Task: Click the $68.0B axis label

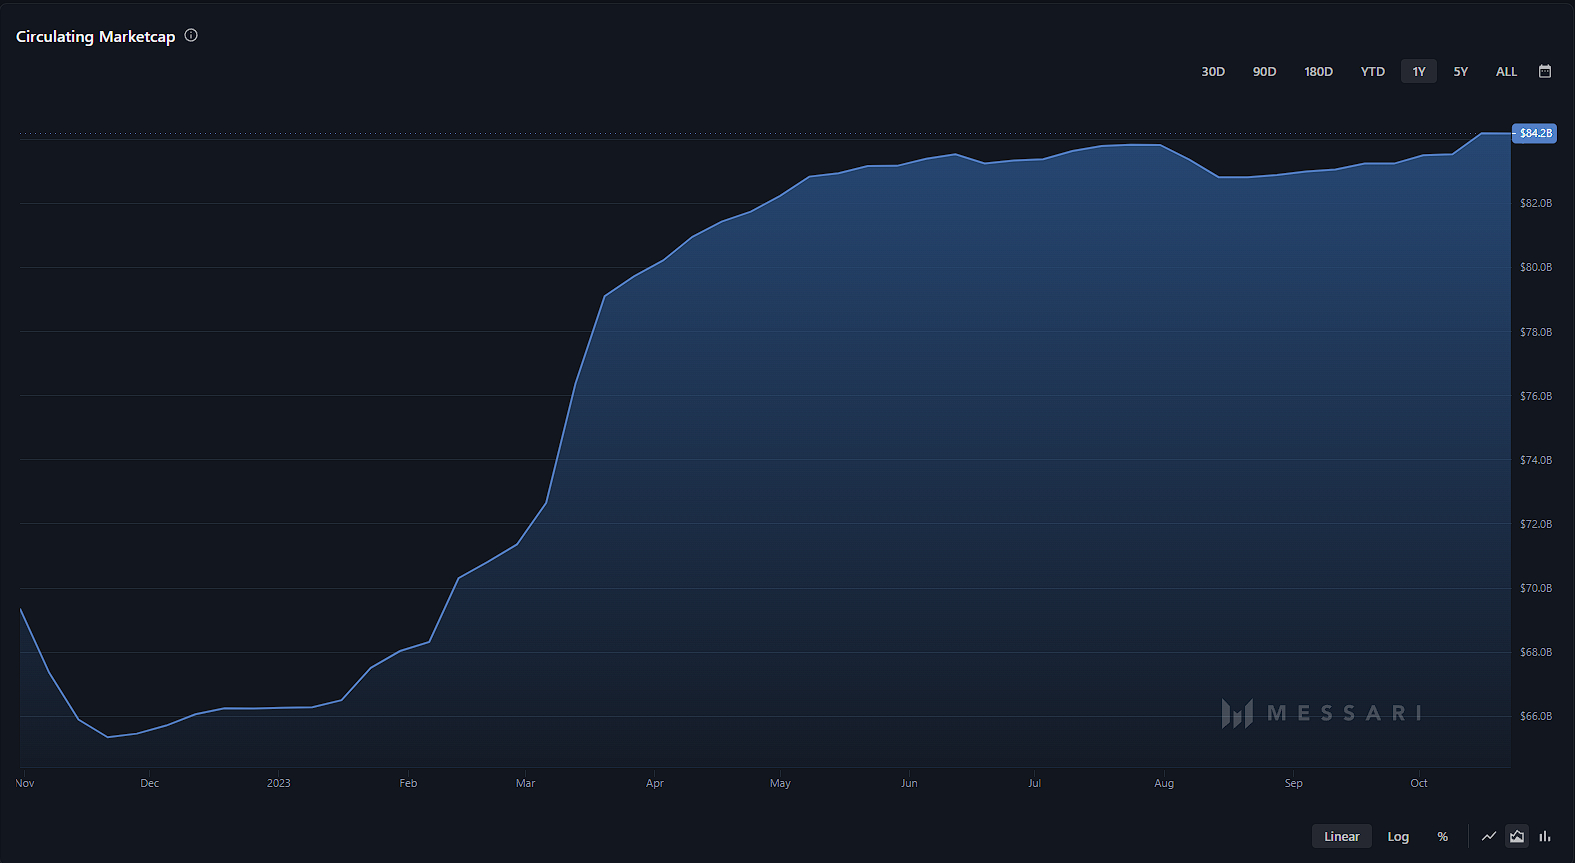Action: (x=1536, y=652)
